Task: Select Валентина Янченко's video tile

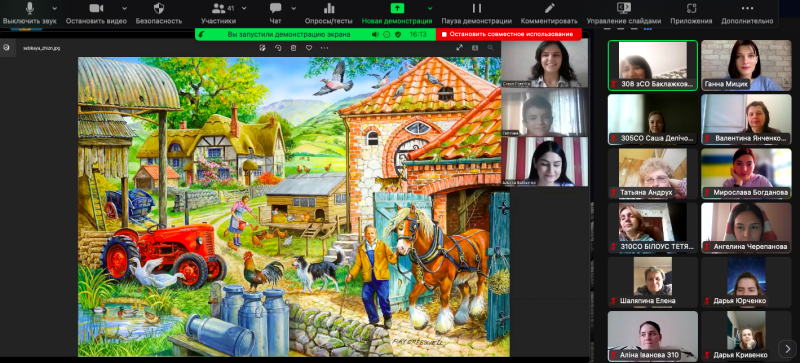Action: (746, 119)
